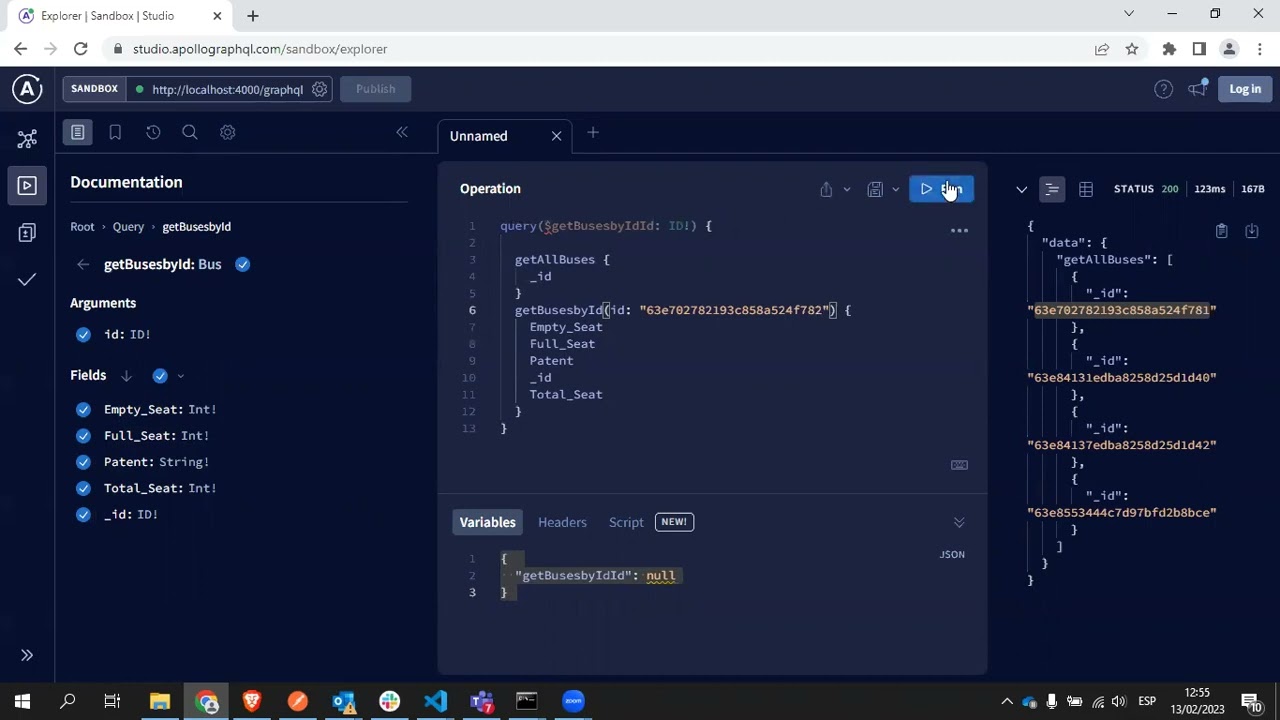Click the JSON label in variables panel
Image resolution: width=1280 pixels, height=720 pixels.
tap(952, 554)
